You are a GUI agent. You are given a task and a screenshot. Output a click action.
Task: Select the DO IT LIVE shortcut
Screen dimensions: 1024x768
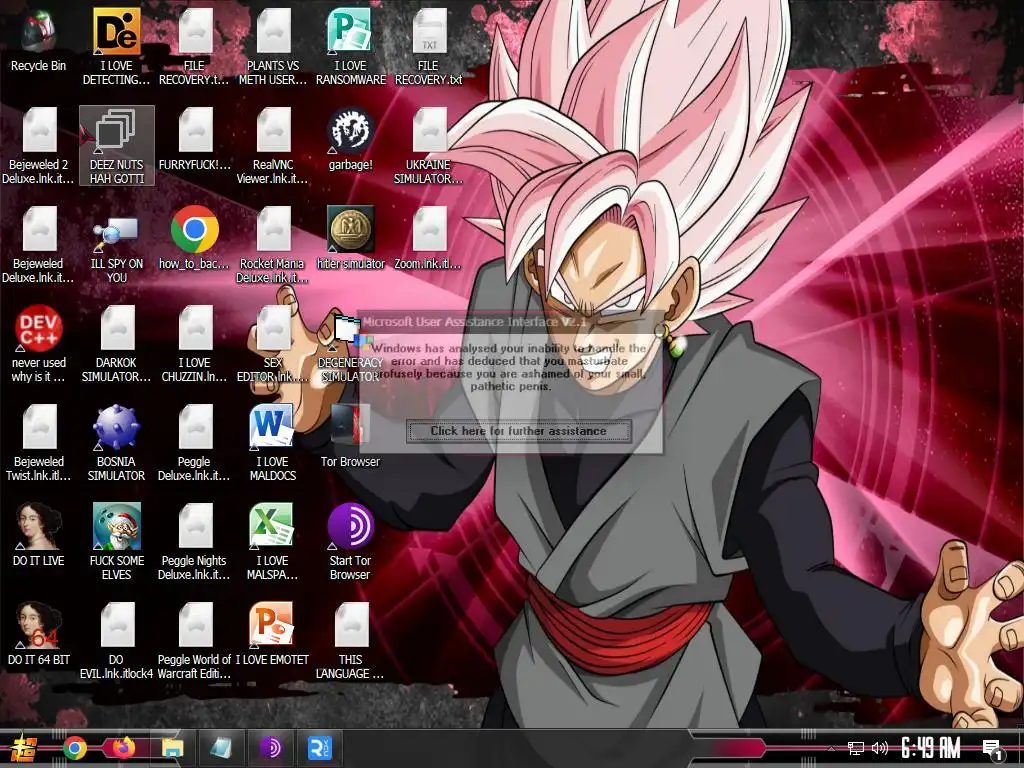[x=38, y=536]
